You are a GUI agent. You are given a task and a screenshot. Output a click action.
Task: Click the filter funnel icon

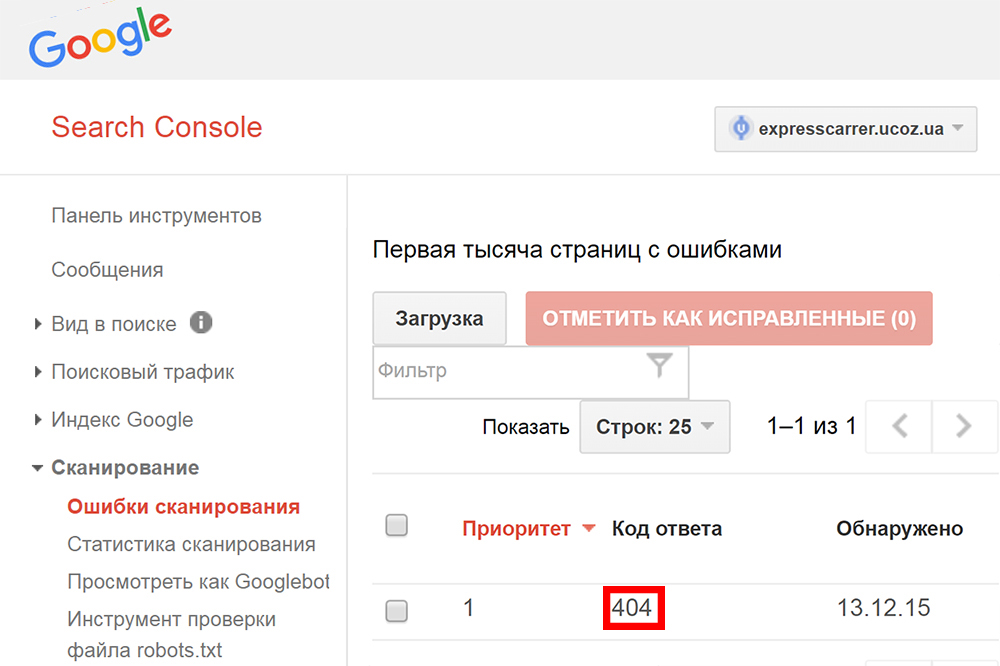click(659, 367)
